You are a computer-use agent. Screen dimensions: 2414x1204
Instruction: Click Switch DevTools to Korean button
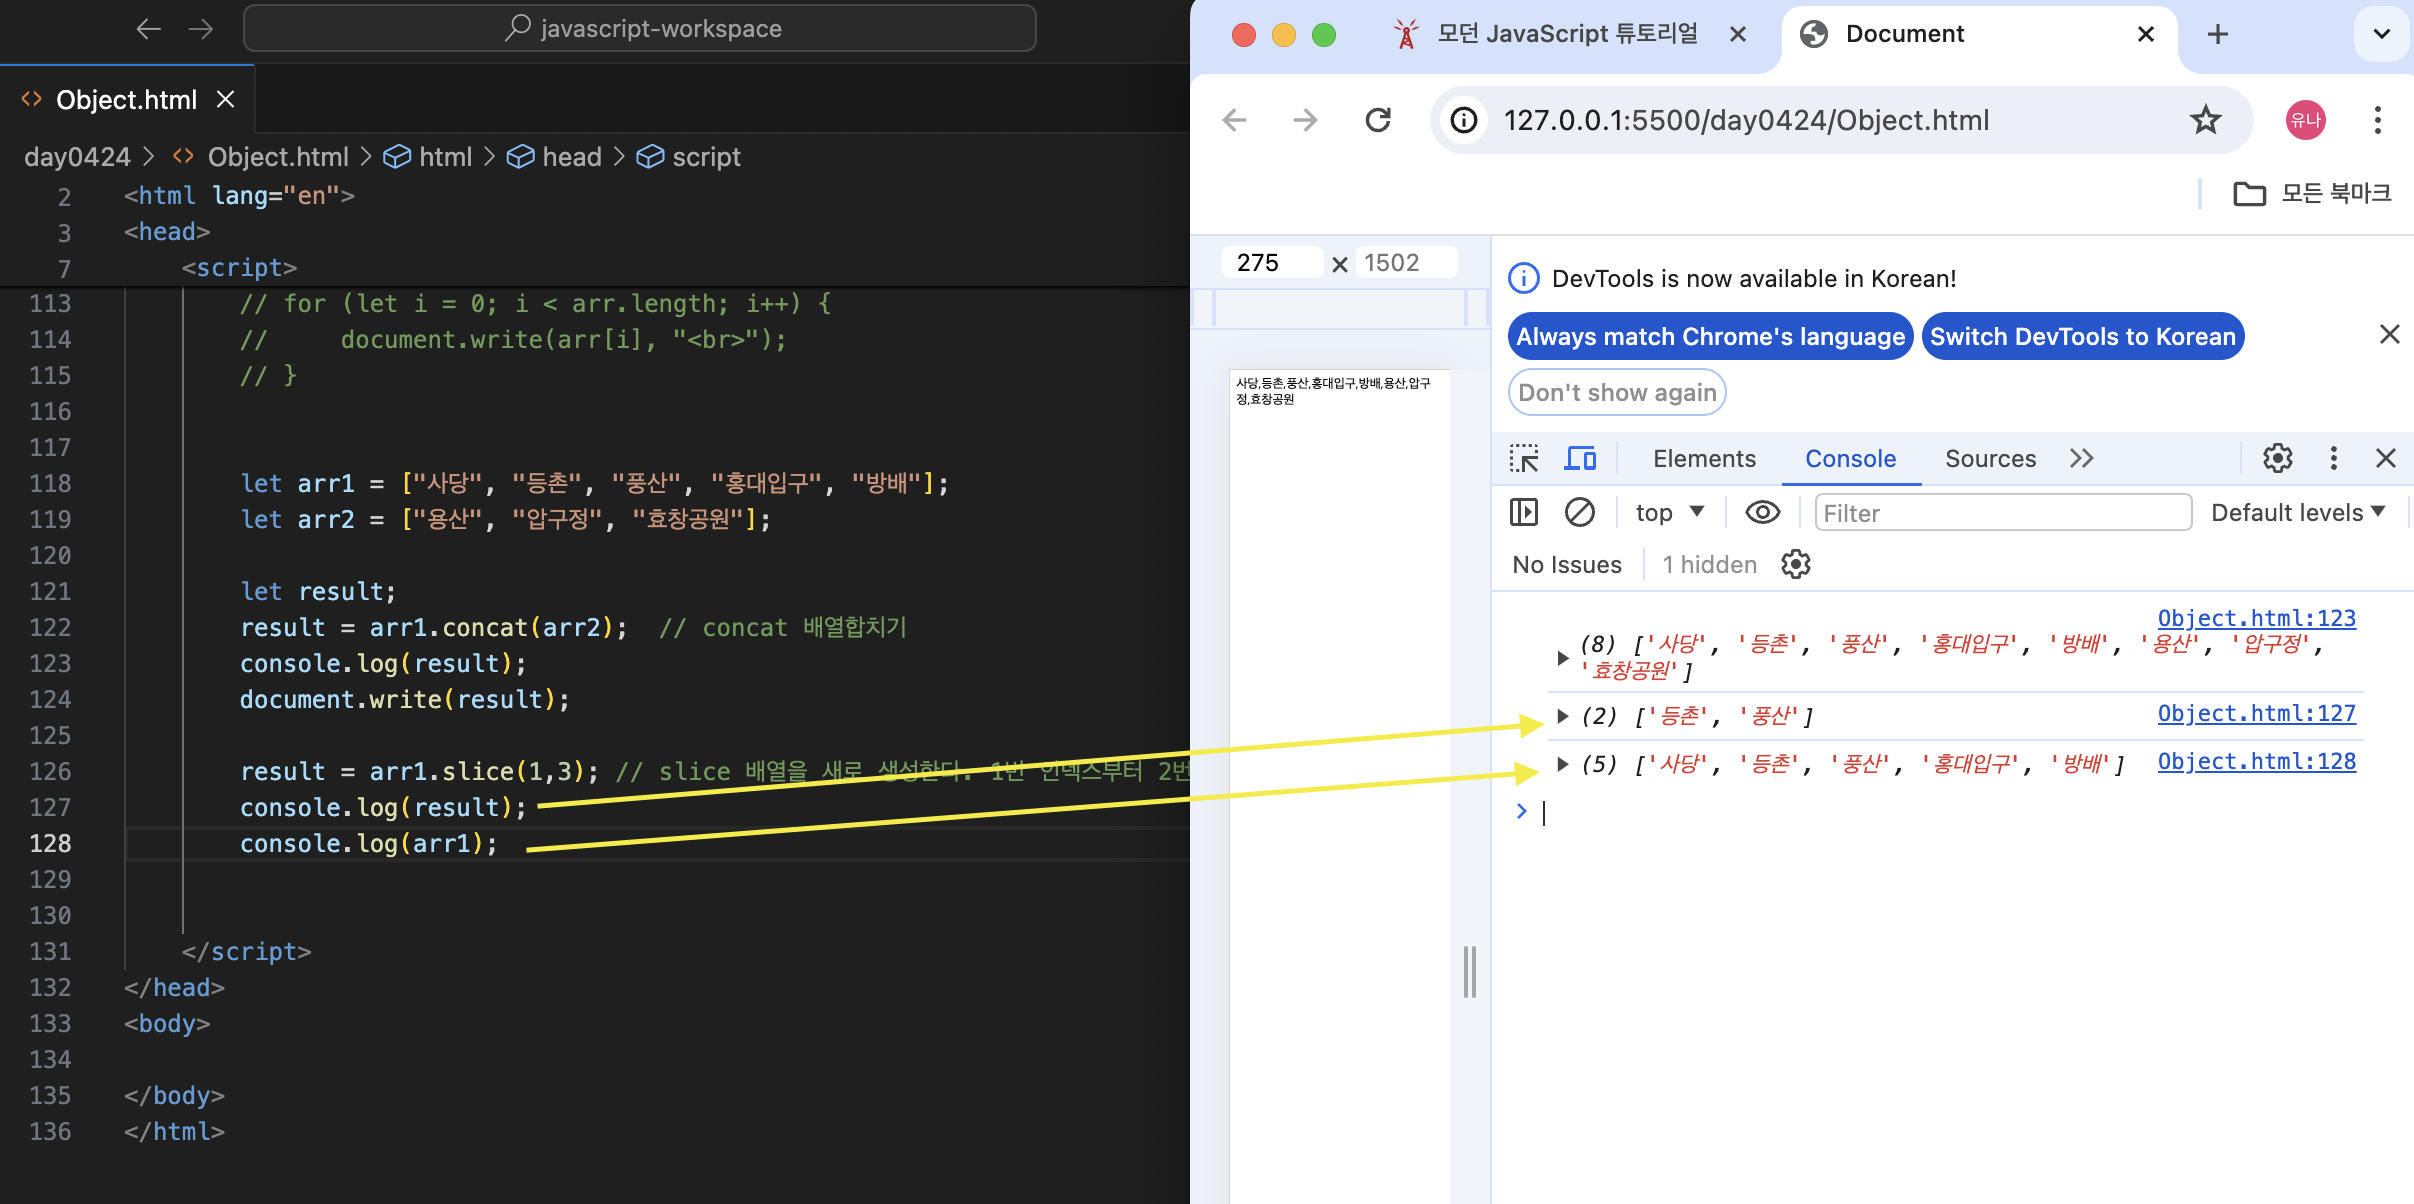click(x=2082, y=337)
